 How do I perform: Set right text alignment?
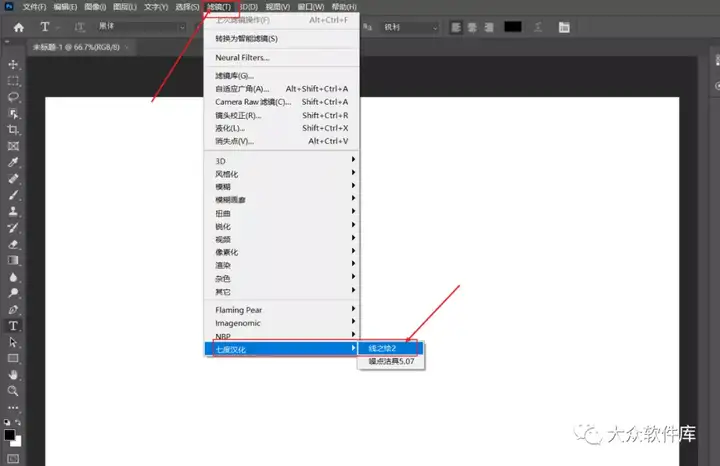coord(489,27)
